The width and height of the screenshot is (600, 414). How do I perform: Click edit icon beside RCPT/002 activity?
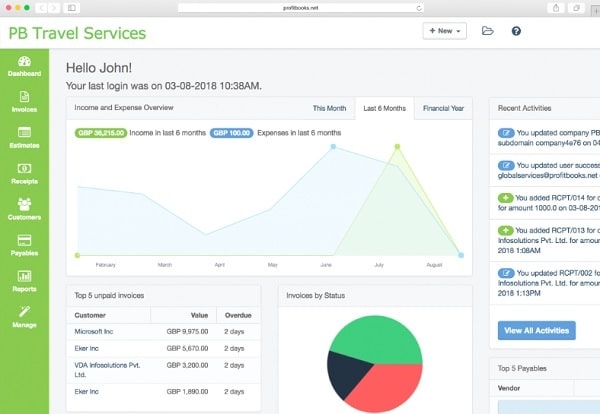(x=506, y=273)
